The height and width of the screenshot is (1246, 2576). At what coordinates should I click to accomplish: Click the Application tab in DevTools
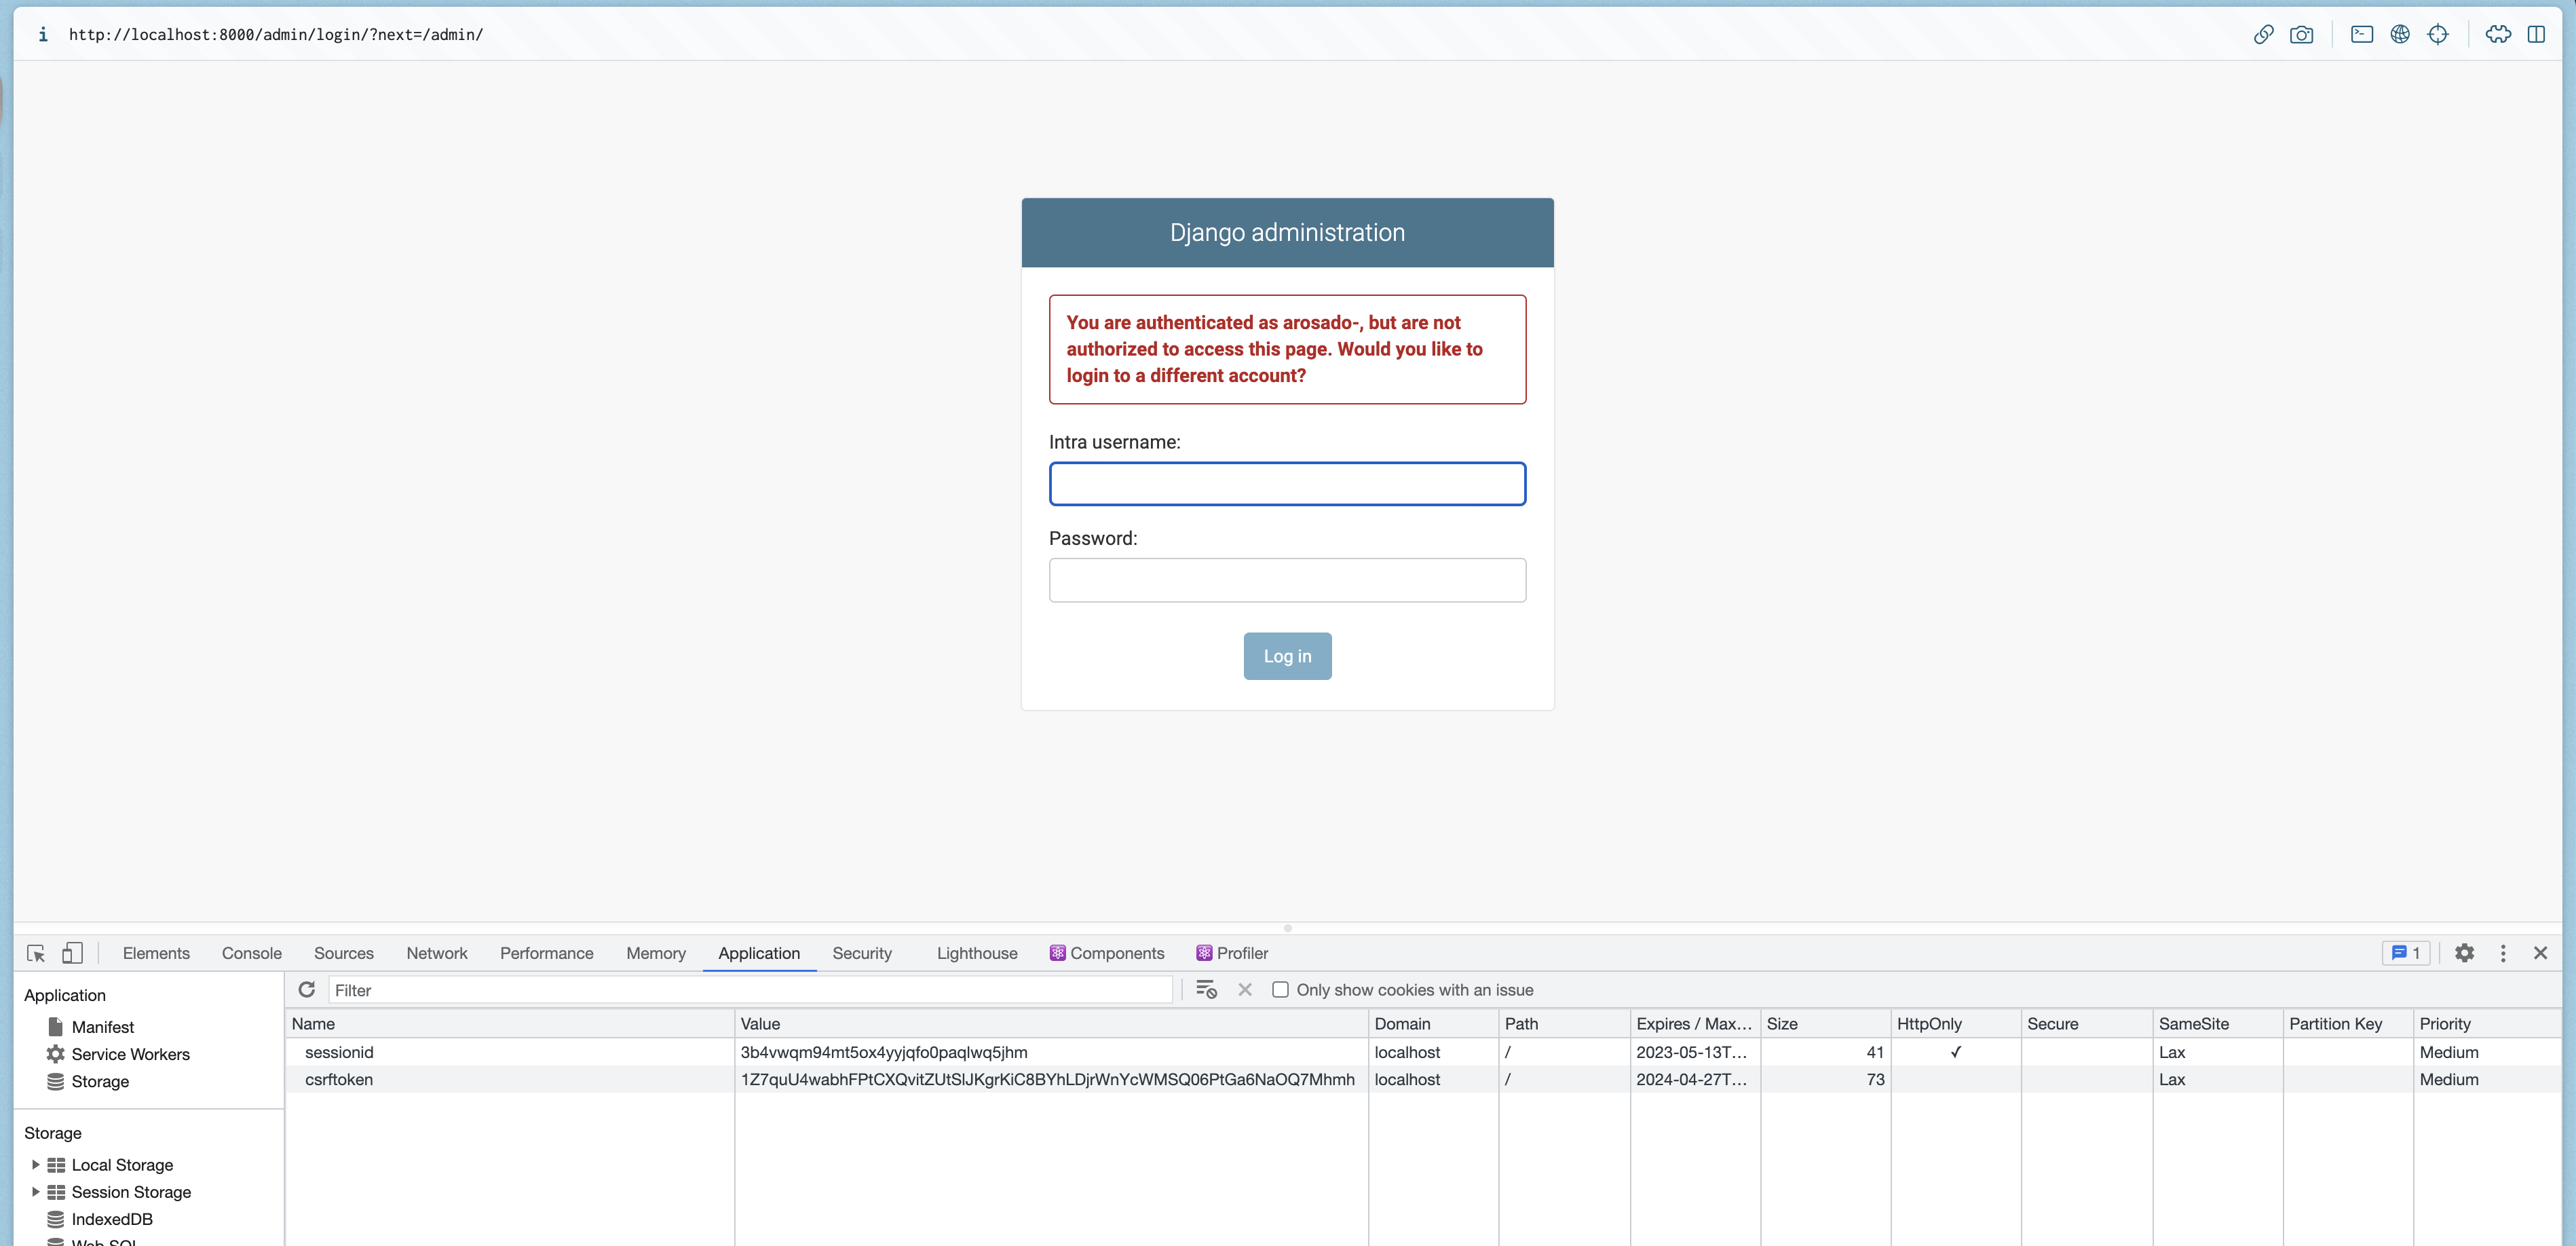759,954
